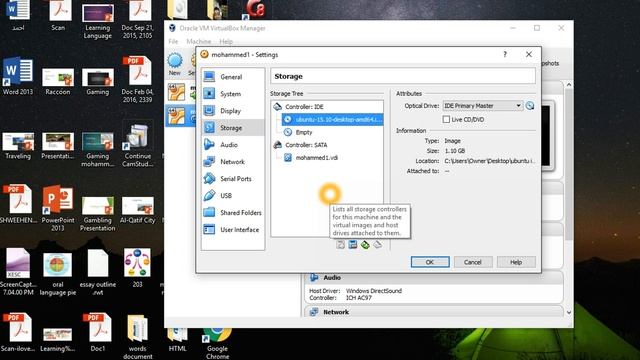Select the Empty optical drive entry
The image size is (640, 360).
pyautogui.click(x=304, y=132)
